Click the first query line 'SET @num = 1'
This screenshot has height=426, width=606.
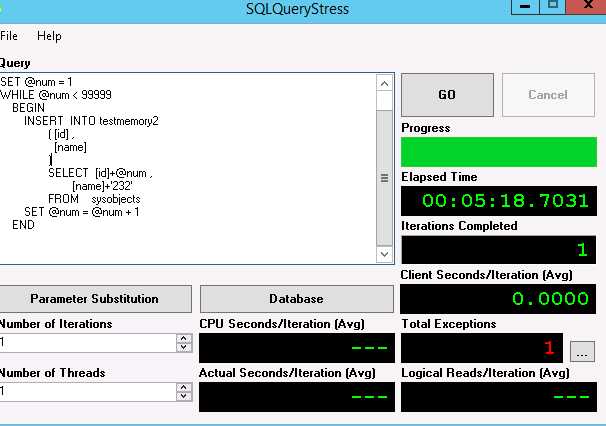click(36, 82)
